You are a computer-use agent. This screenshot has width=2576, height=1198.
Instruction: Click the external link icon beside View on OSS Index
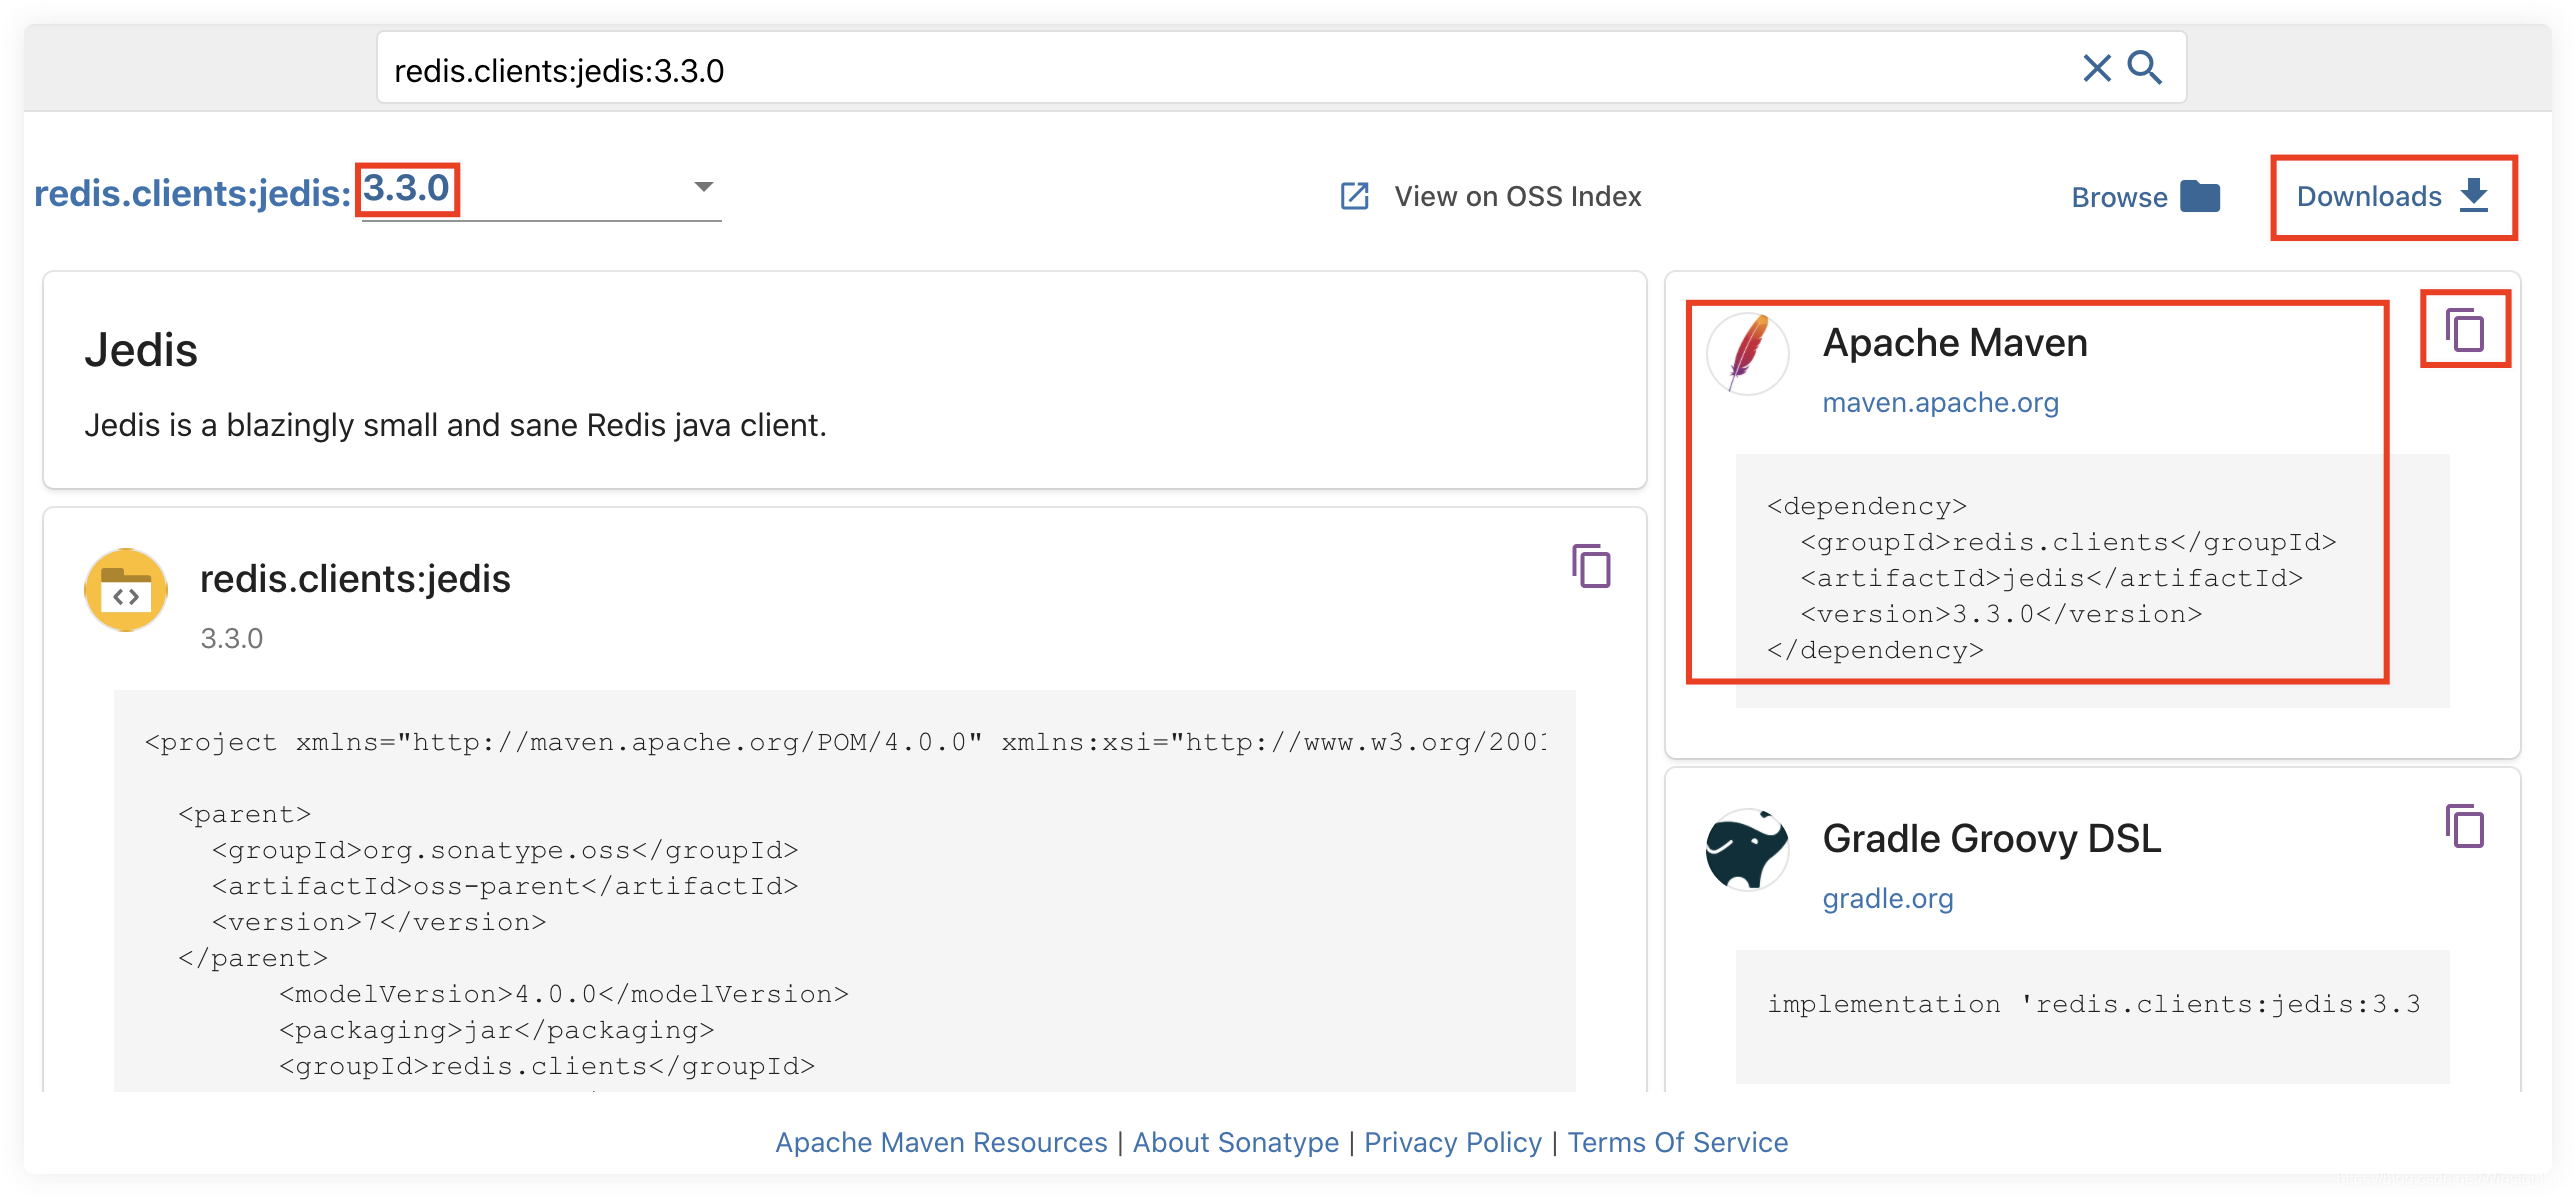[1354, 196]
